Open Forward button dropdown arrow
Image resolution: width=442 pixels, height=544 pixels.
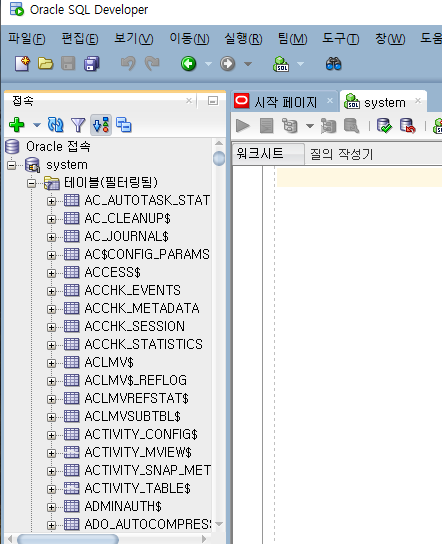tap(248, 64)
